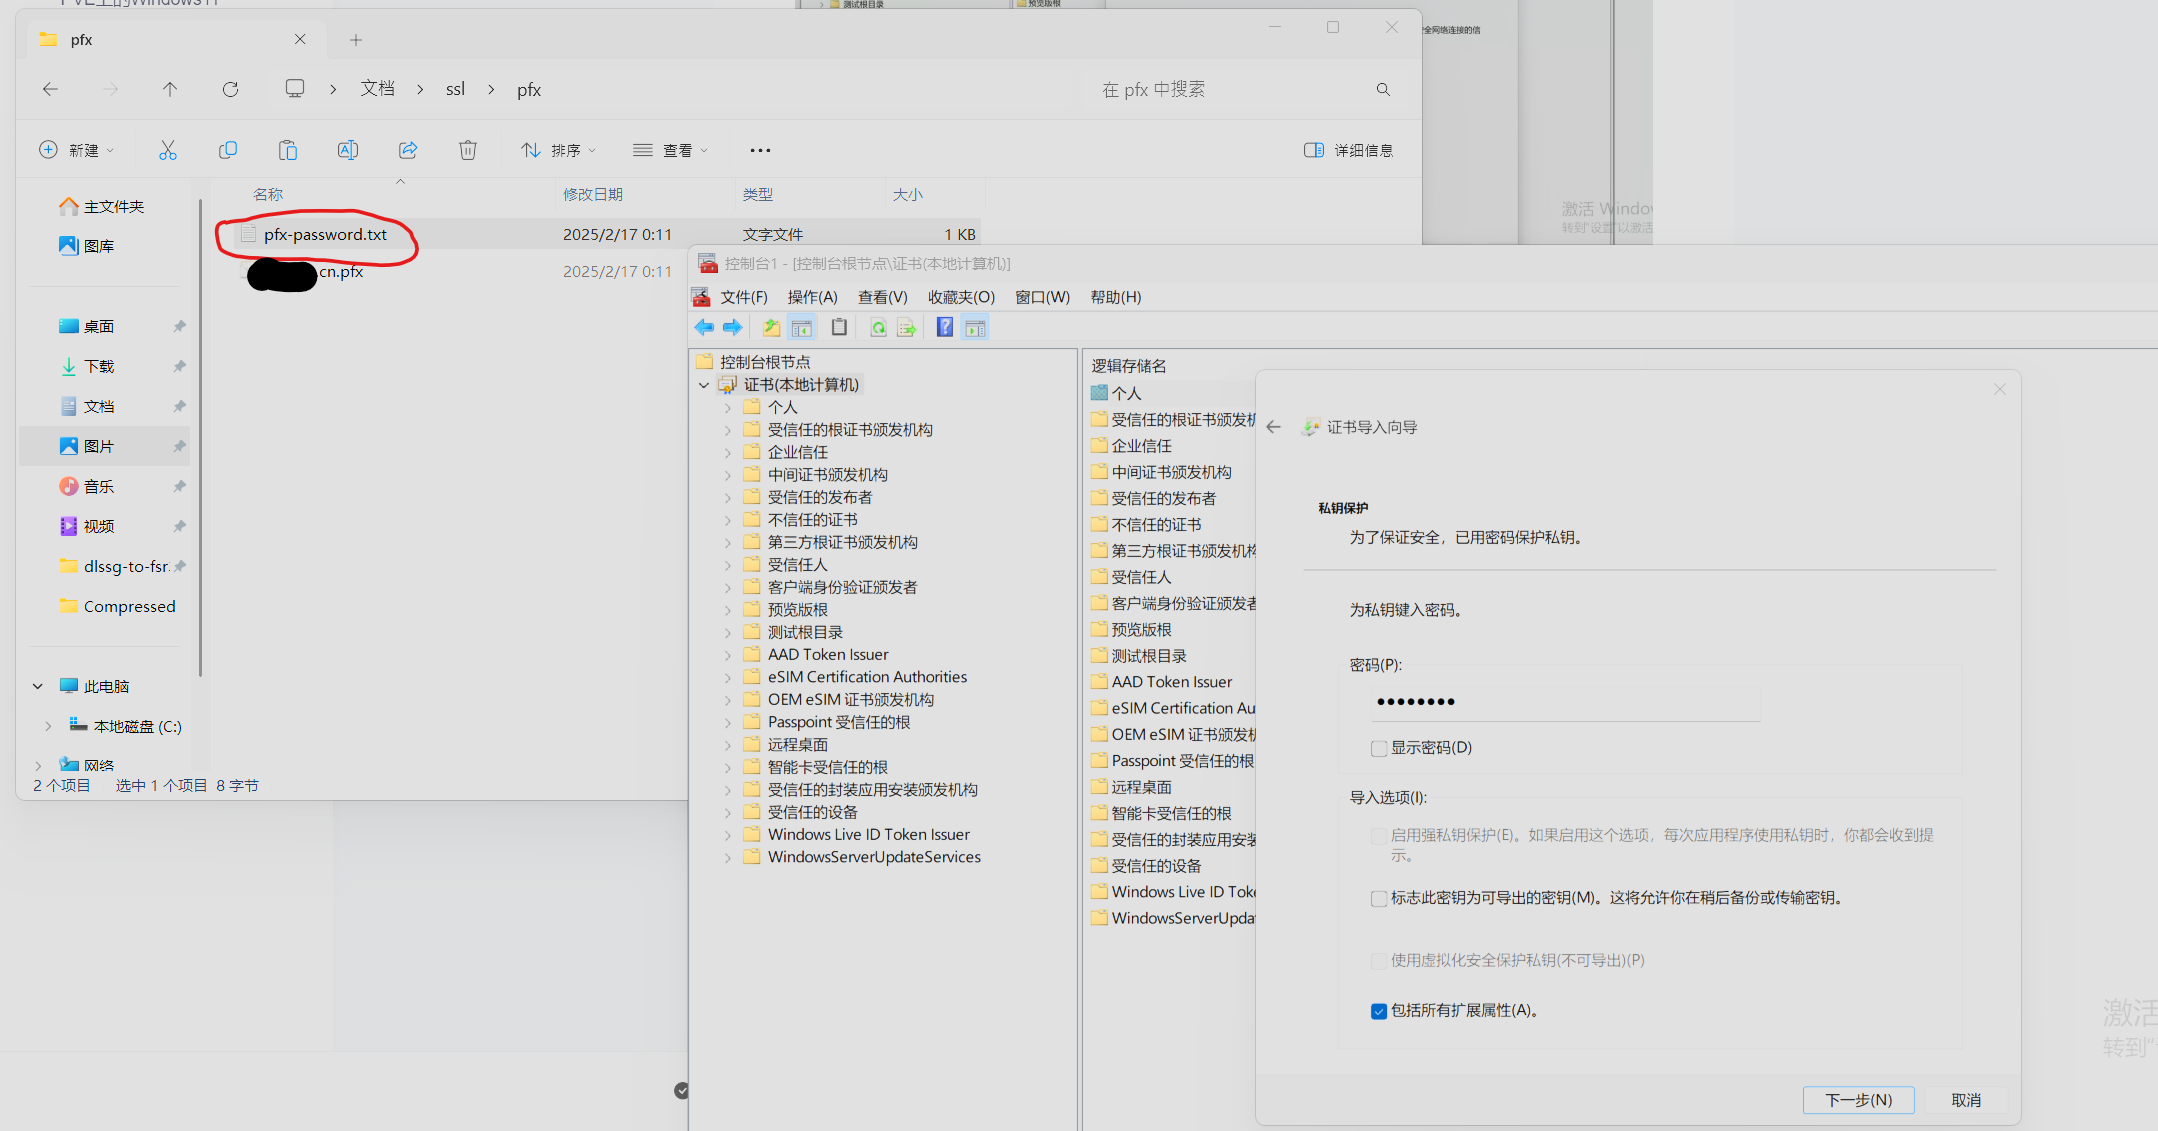Check 标志此密钥为可导出的密钥 option

pos(1379,898)
